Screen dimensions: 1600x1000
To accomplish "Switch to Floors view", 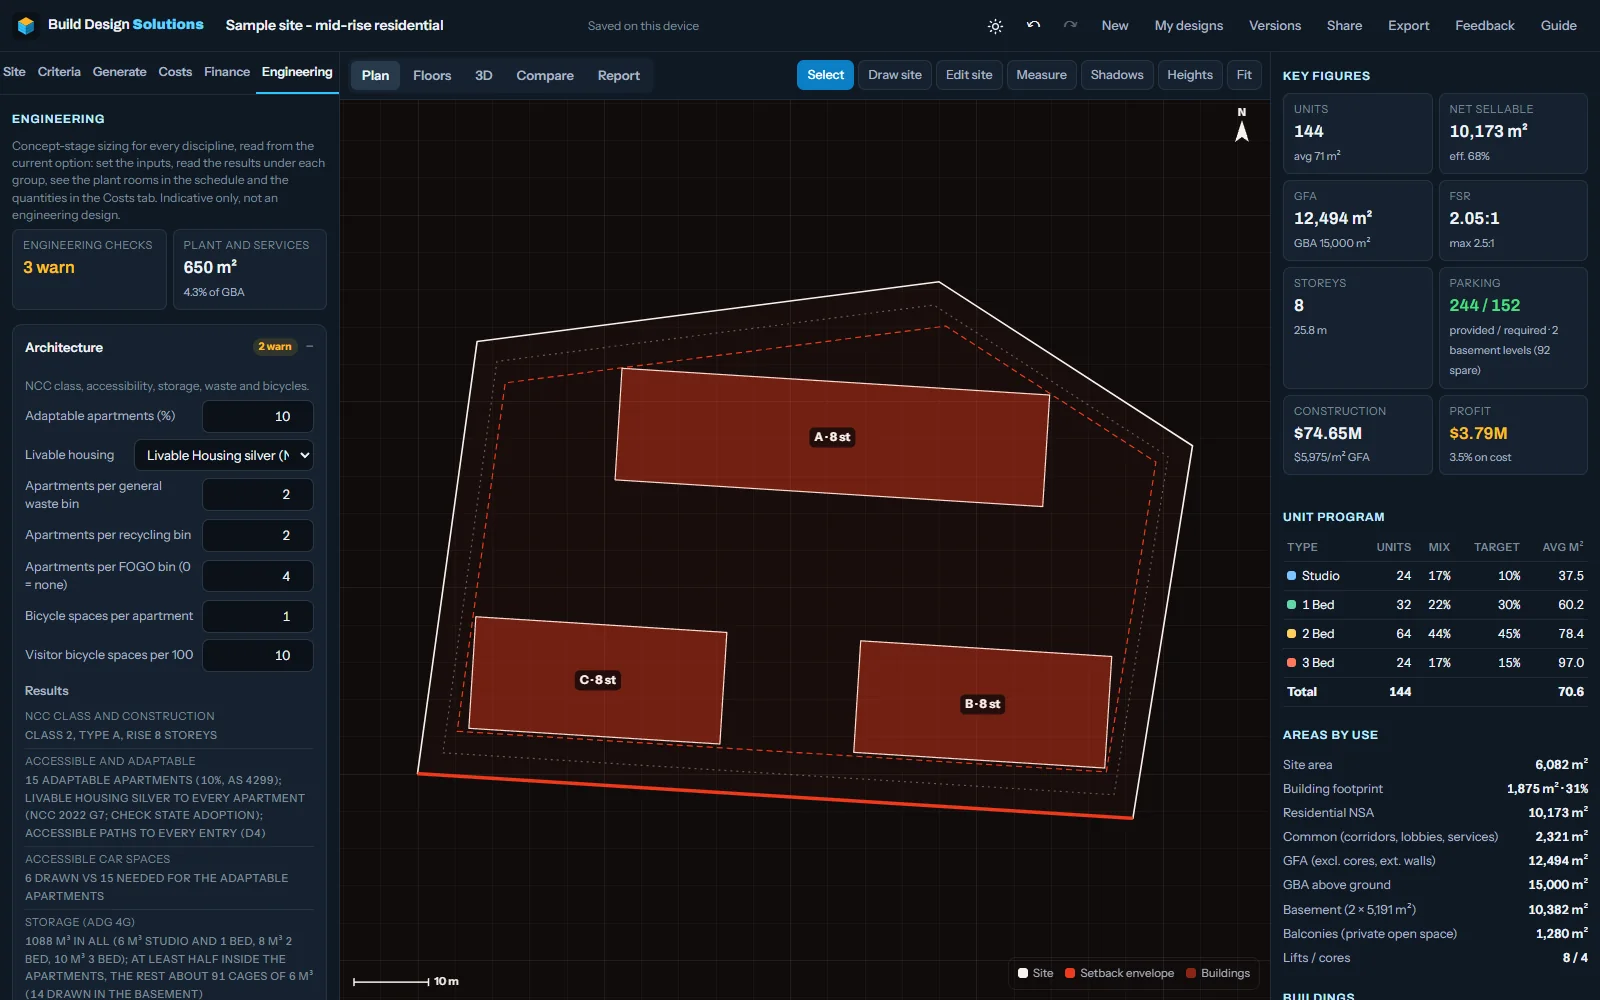I will [x=432, y=75].
